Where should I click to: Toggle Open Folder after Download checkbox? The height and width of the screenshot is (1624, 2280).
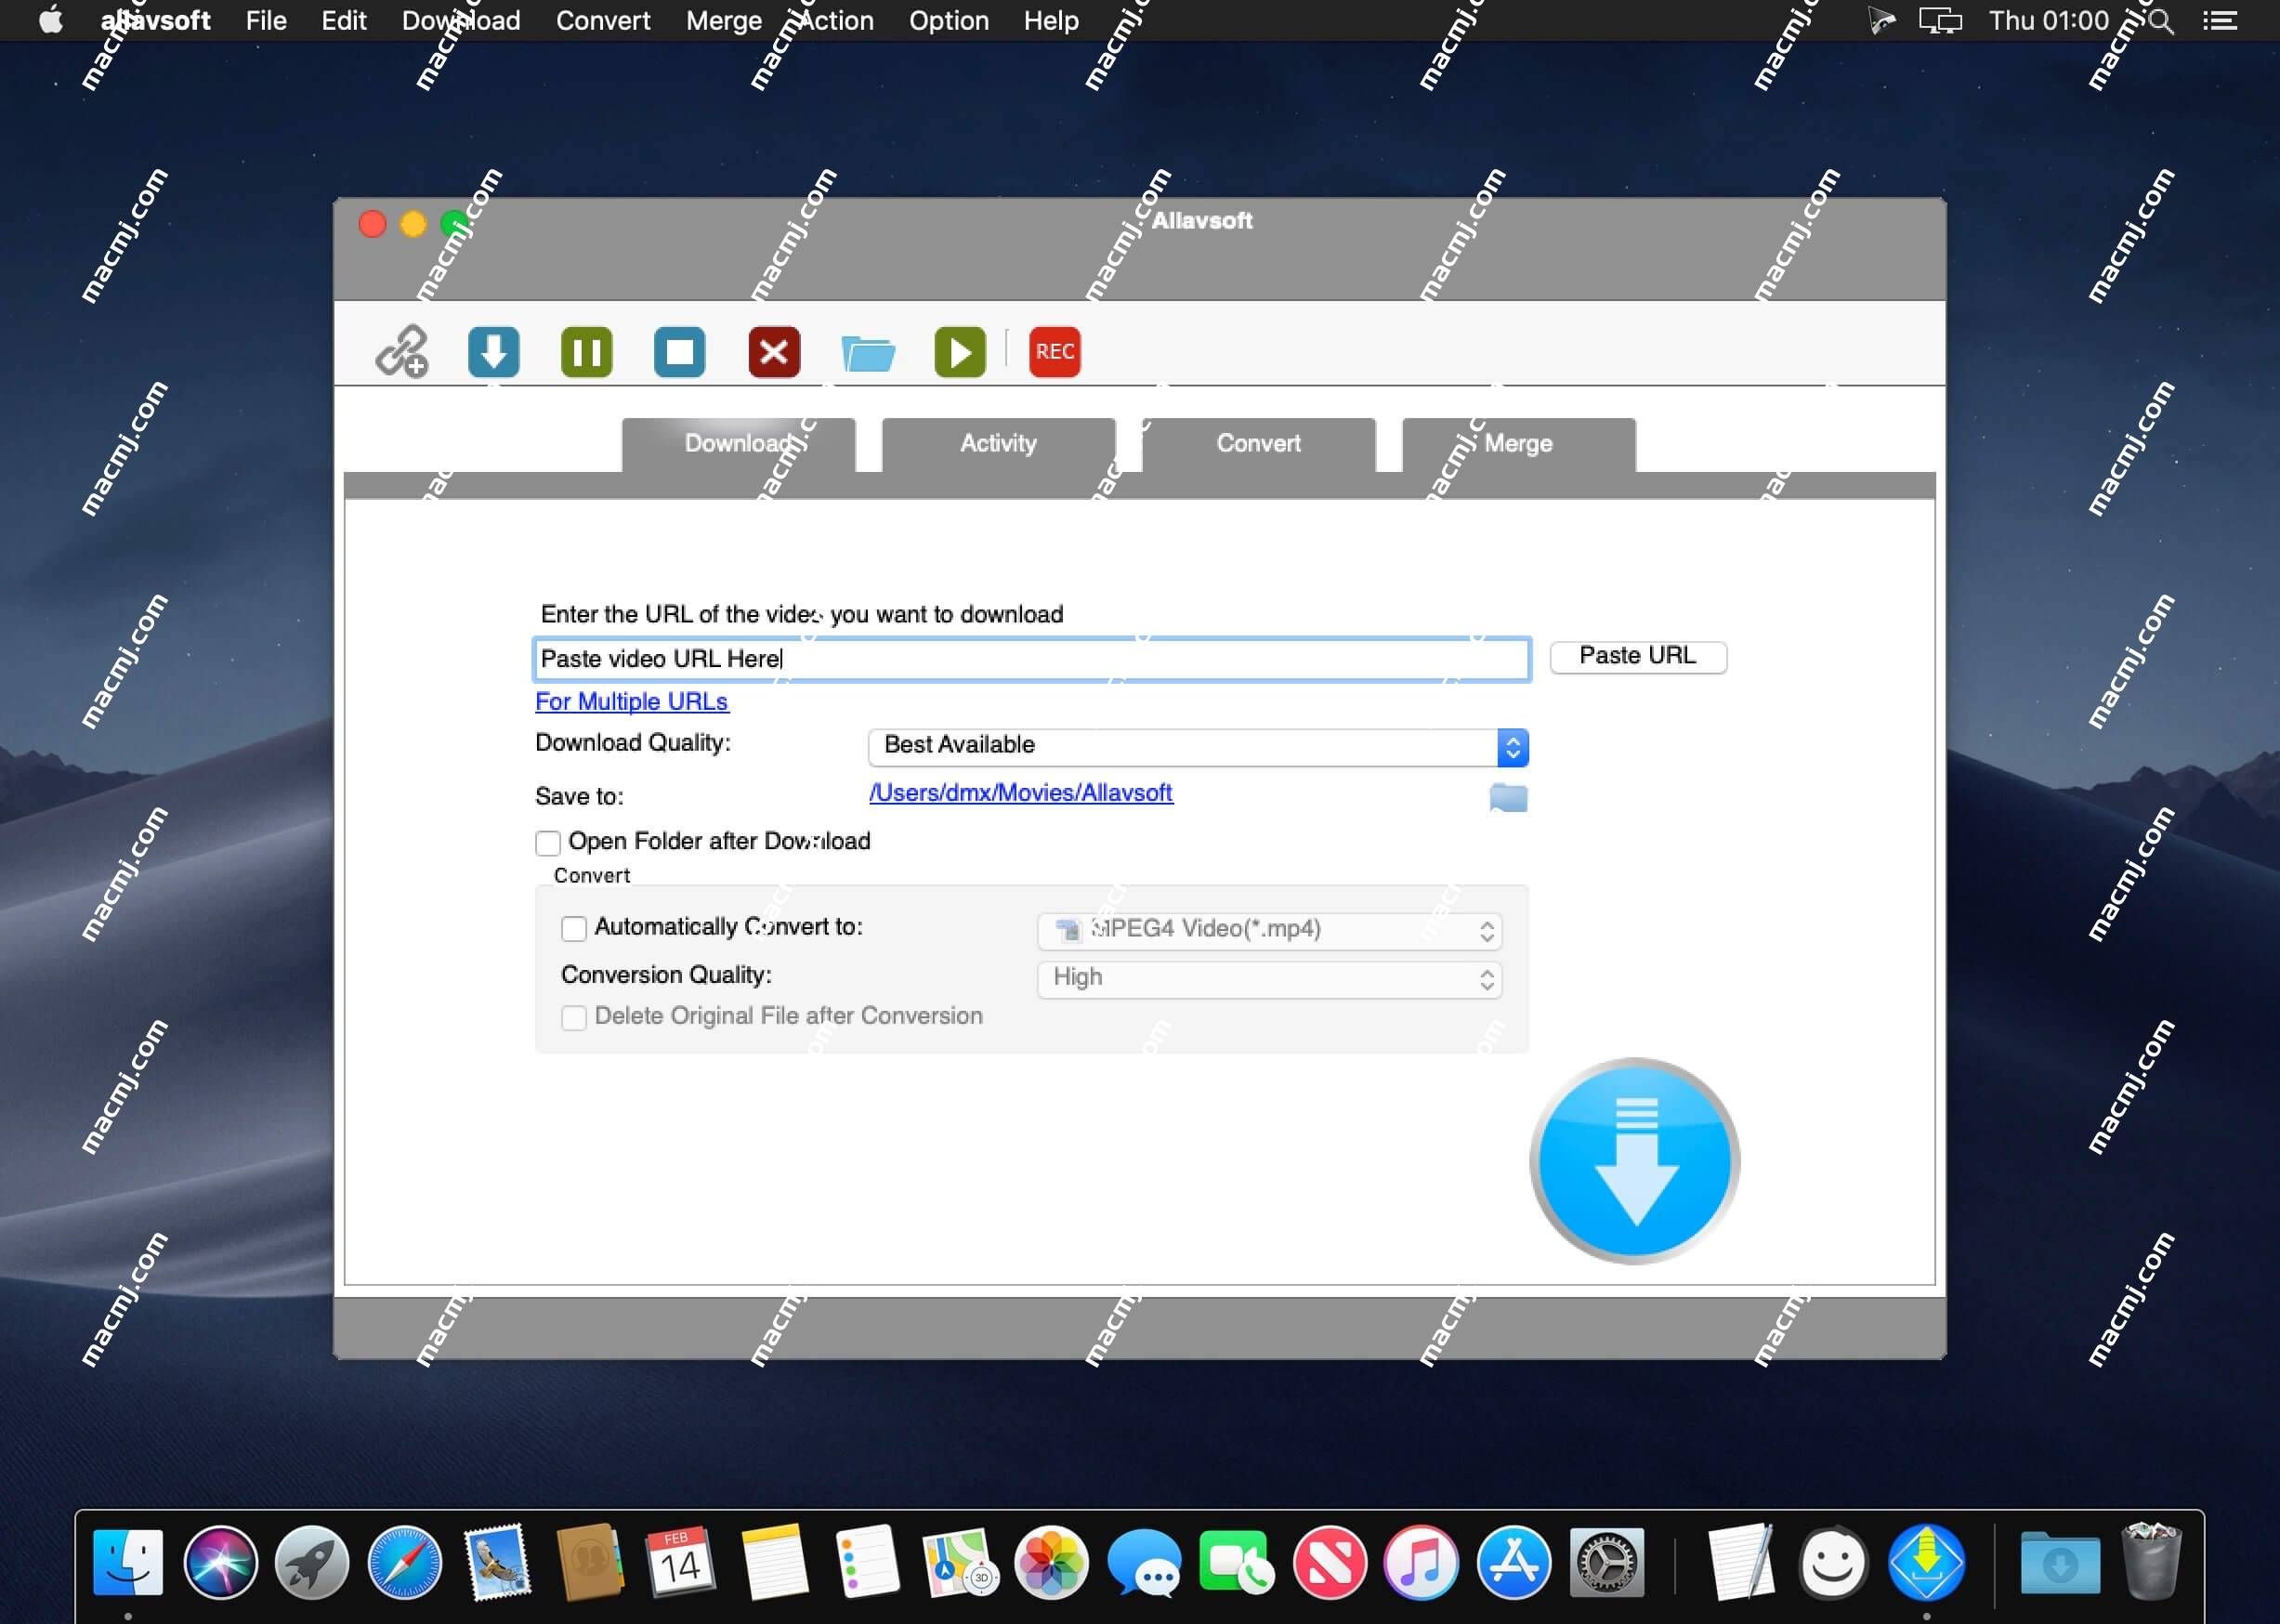tap(546, 842)
